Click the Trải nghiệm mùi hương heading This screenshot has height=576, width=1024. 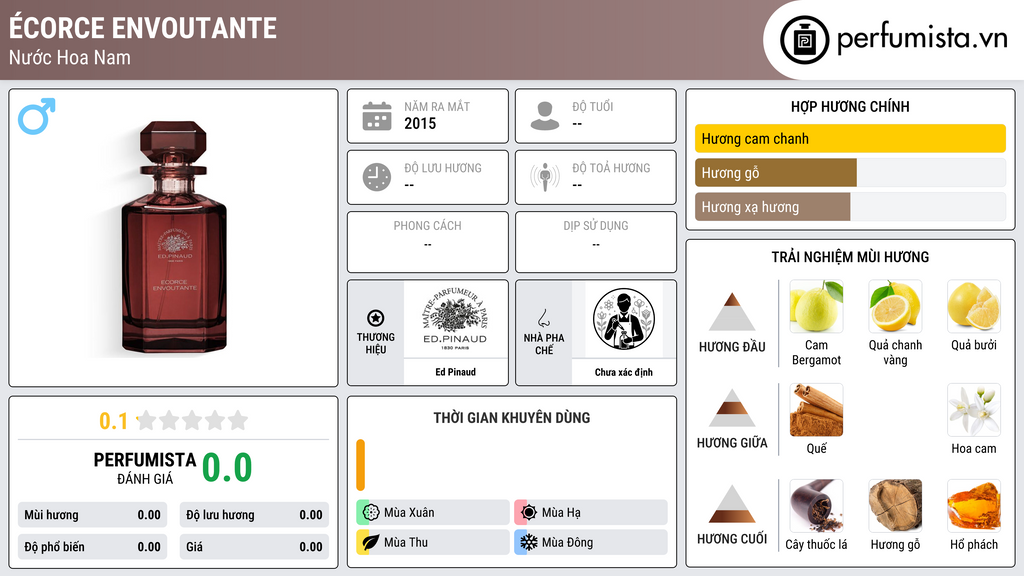click(850, 257)
